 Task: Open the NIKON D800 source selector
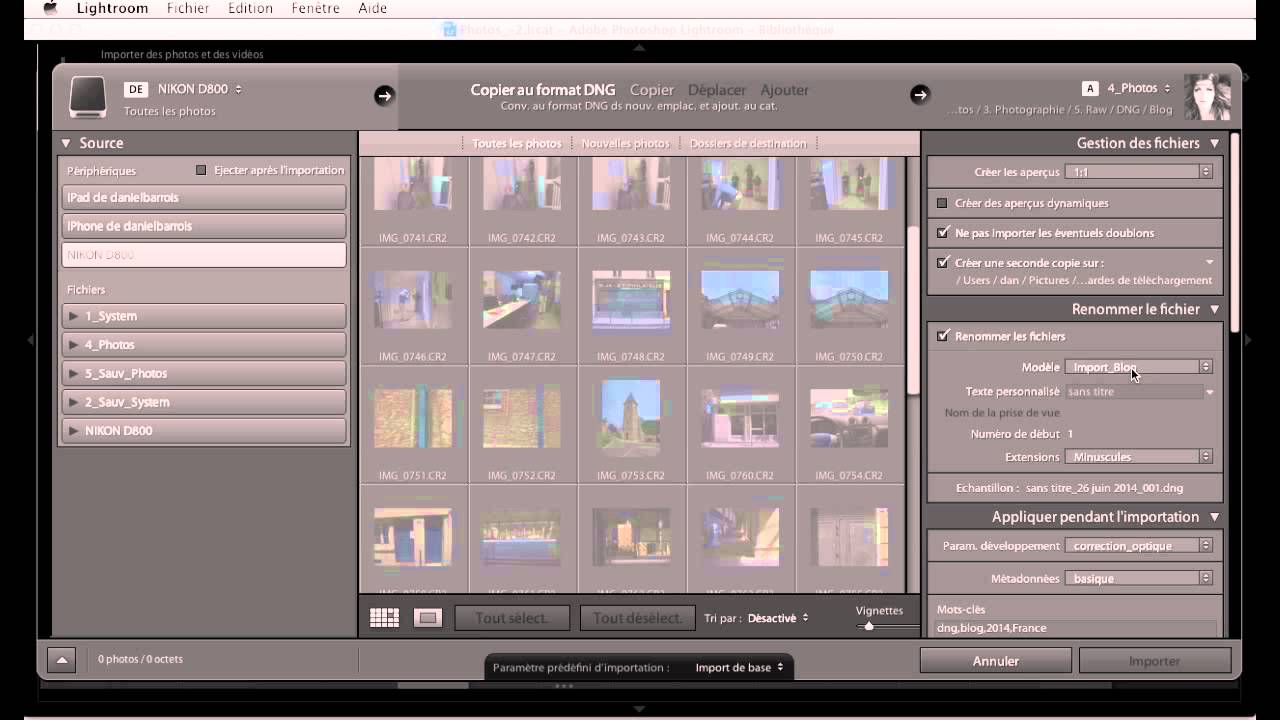pos(199,89)
